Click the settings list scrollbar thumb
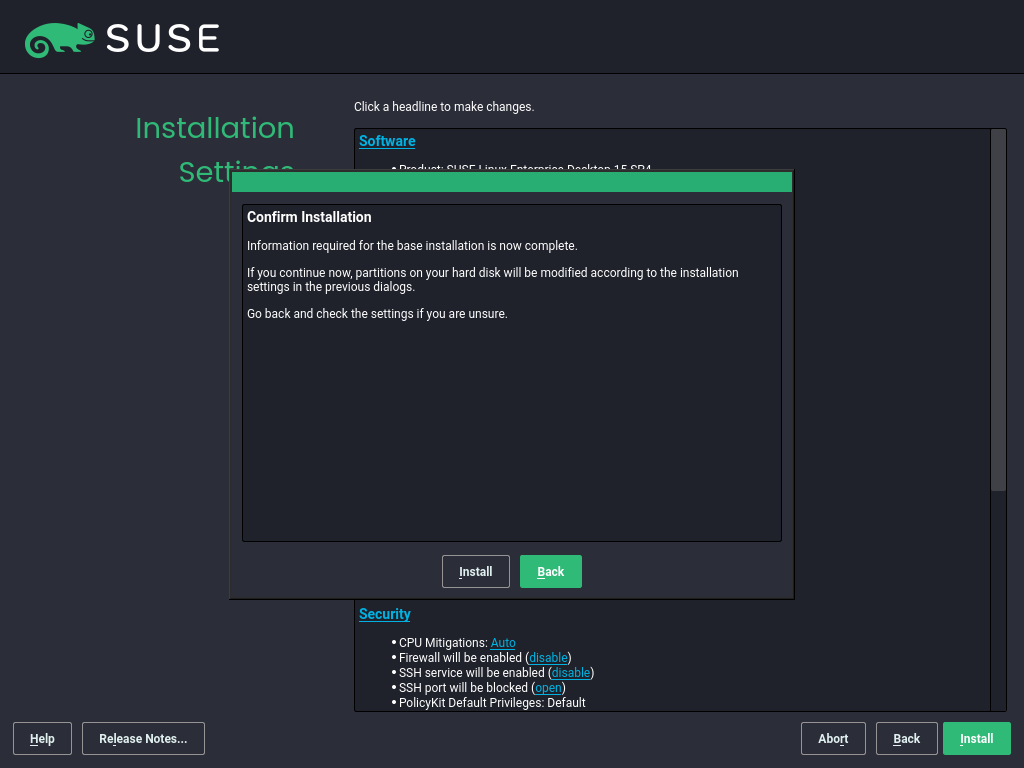 pyautogui.click(x=998, y=310)
